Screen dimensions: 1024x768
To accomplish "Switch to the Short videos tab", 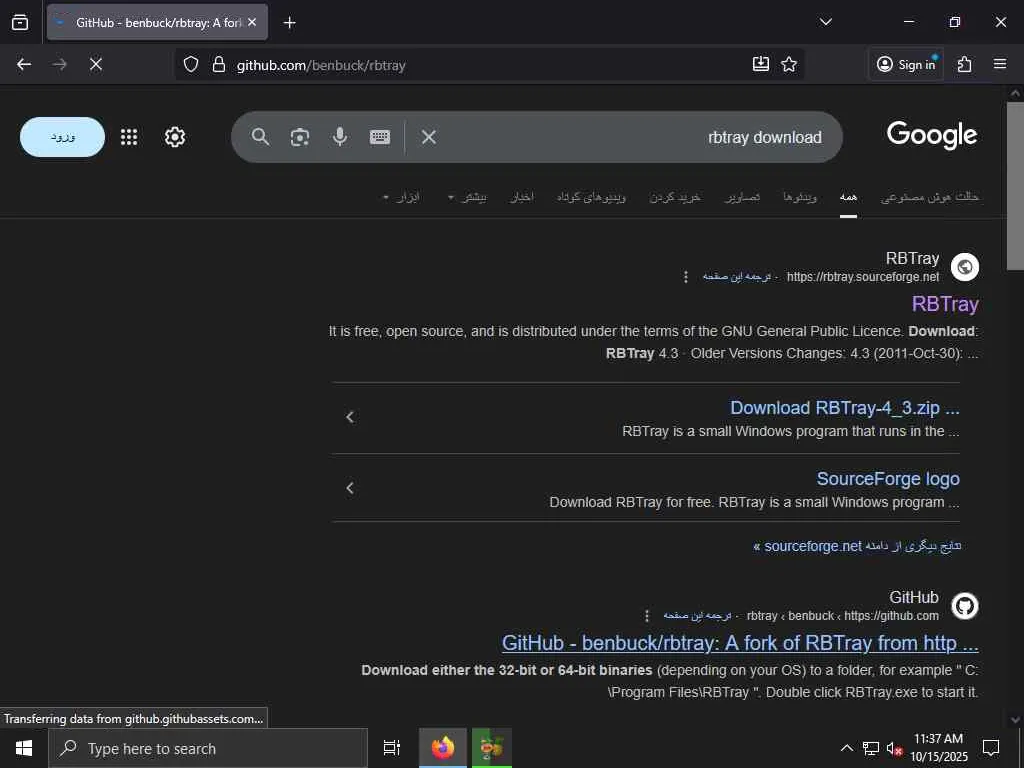I will 591,197.
